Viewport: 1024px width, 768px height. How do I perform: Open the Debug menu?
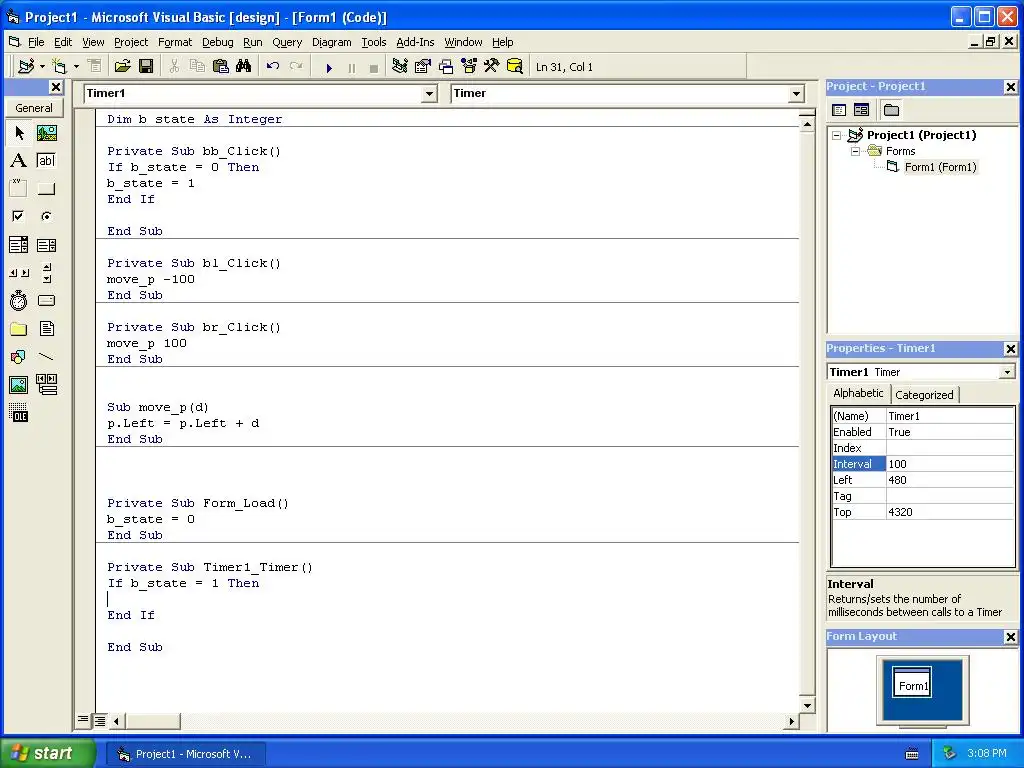tap(217, 42)
